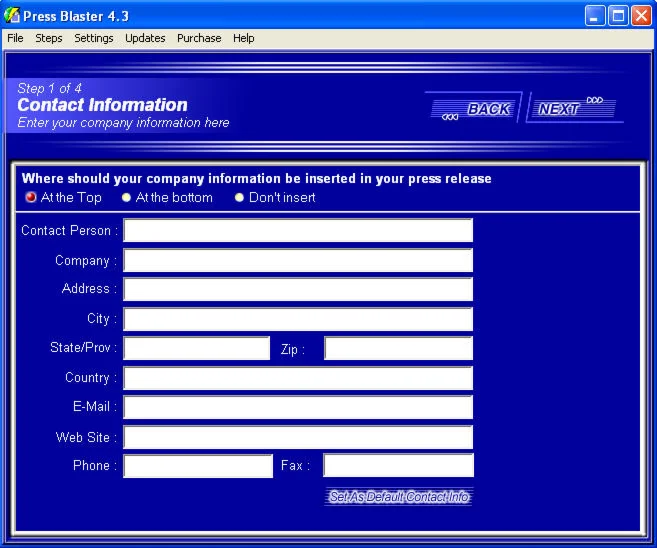This screenshot has width=657, height=548.
Task: Focus the Address input field
Action: pos(298,289)
